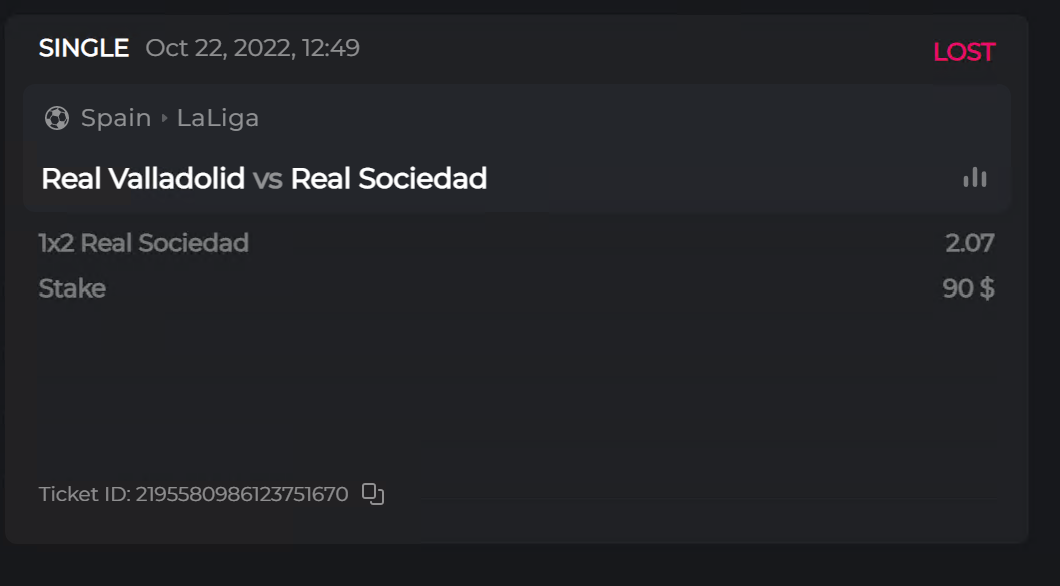Select the Real Sociedad team in match title
This screenshot has width=1060, height=586.
[388, 179]
